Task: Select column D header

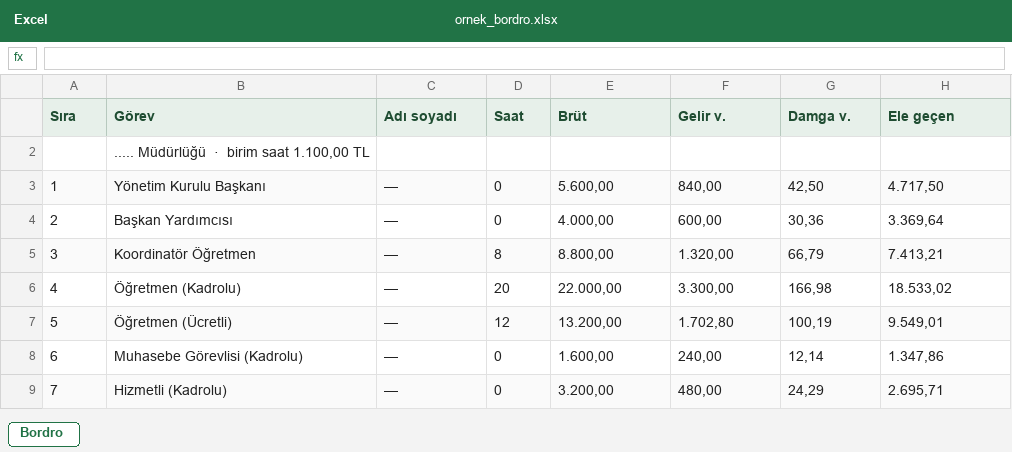Action: pos(518,87)
